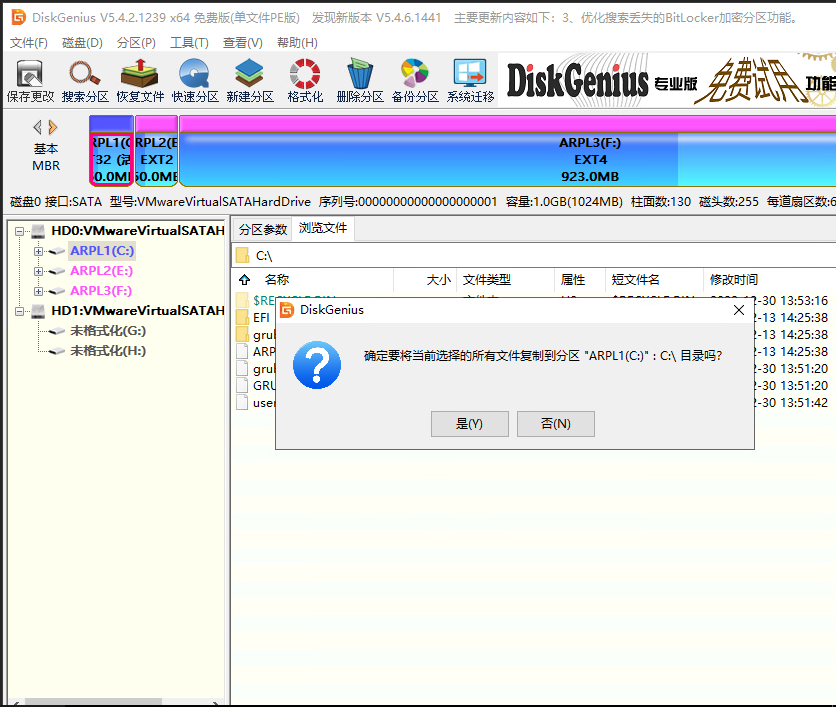Click the 删除分区 icon
836x707 pixels.
(x=358, y=78)
